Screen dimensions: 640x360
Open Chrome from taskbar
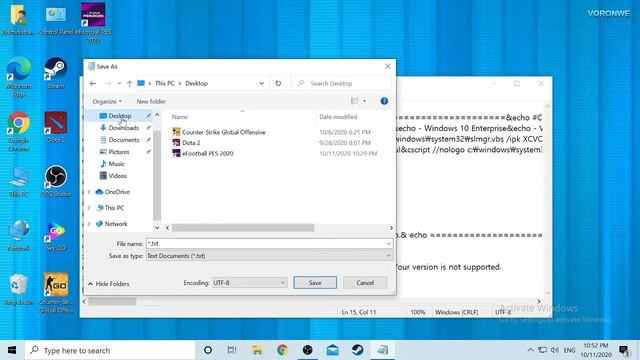[282, 350]
